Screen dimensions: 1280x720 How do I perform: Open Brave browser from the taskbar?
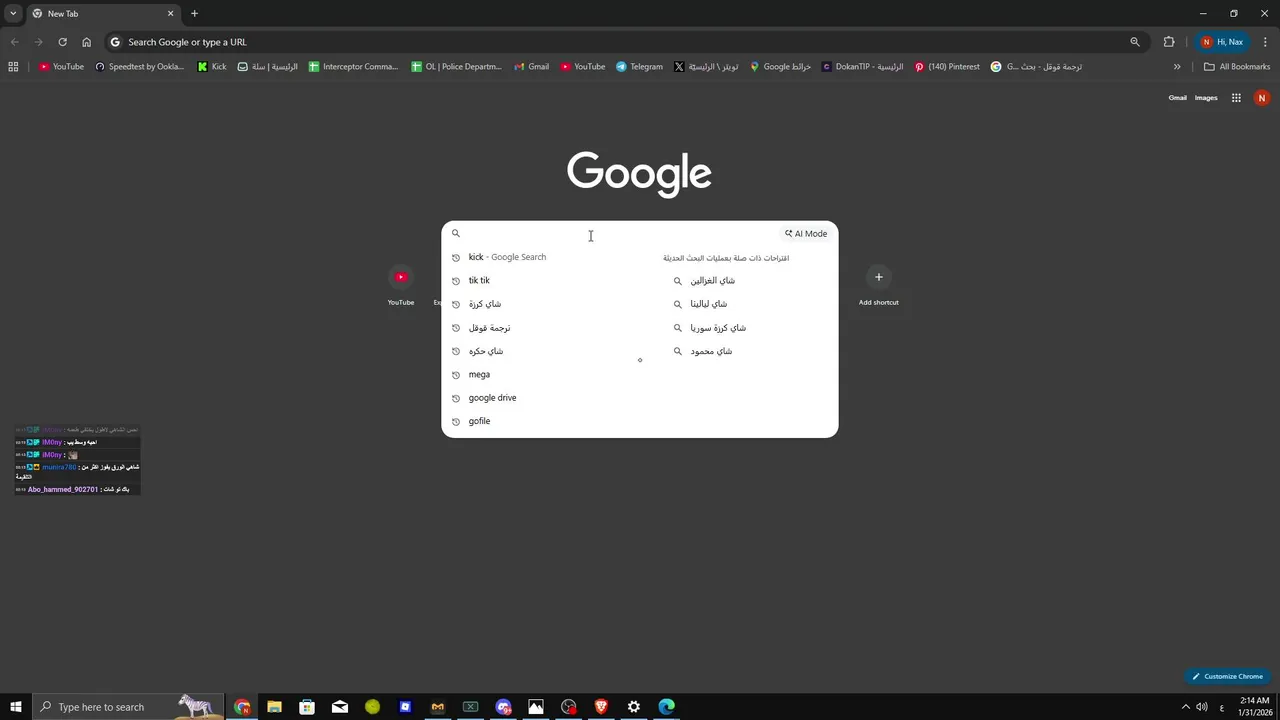pos(601,707)
